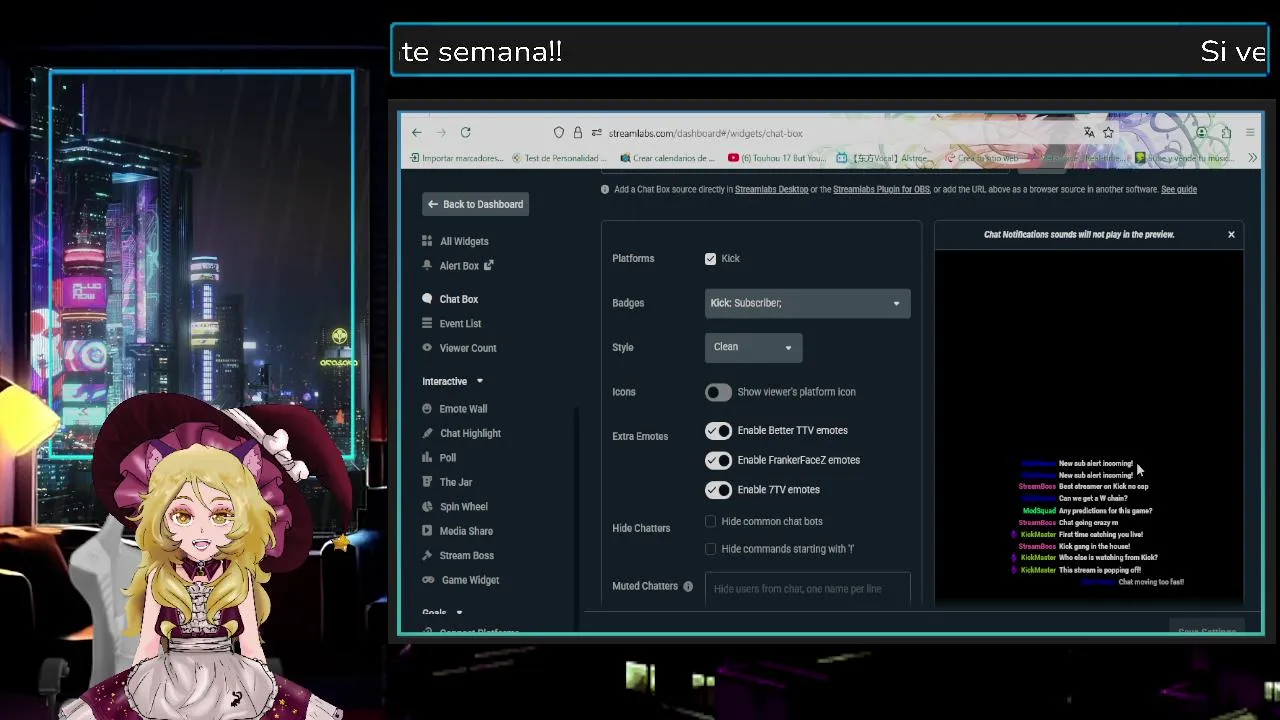Click the browser back arrow
Image resolution: width=1280 pixels, height=720 pixels.
[417, 132]
